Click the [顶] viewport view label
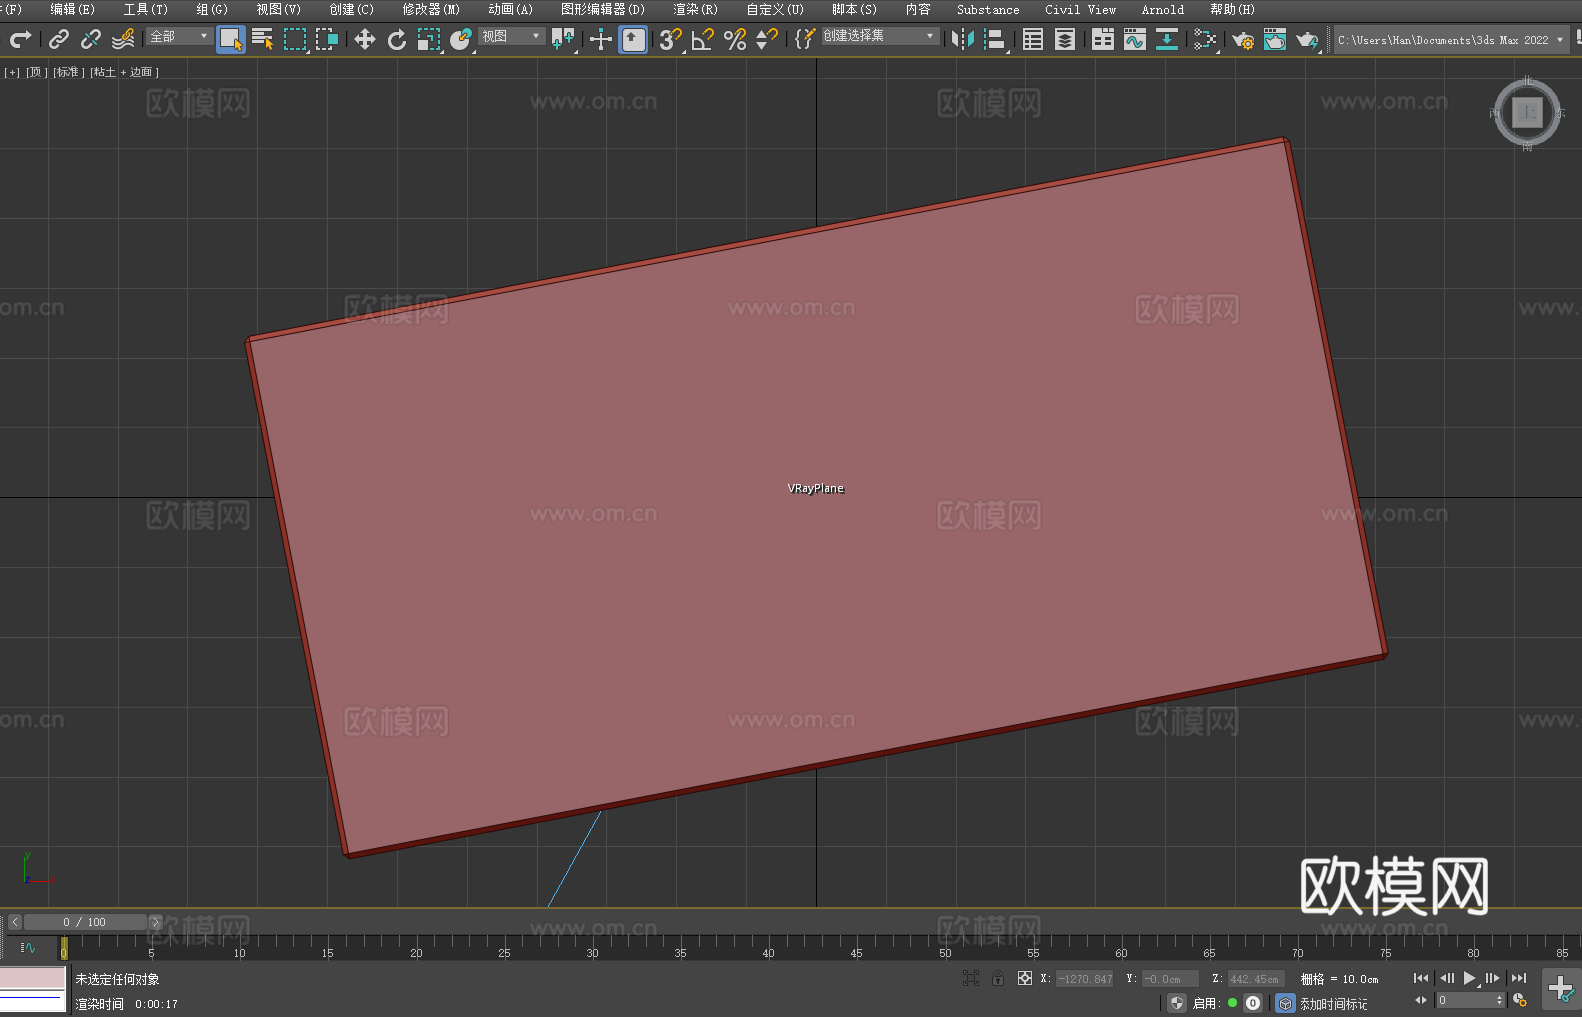This screenshot has height=1017, width=1582. [37, 72]
